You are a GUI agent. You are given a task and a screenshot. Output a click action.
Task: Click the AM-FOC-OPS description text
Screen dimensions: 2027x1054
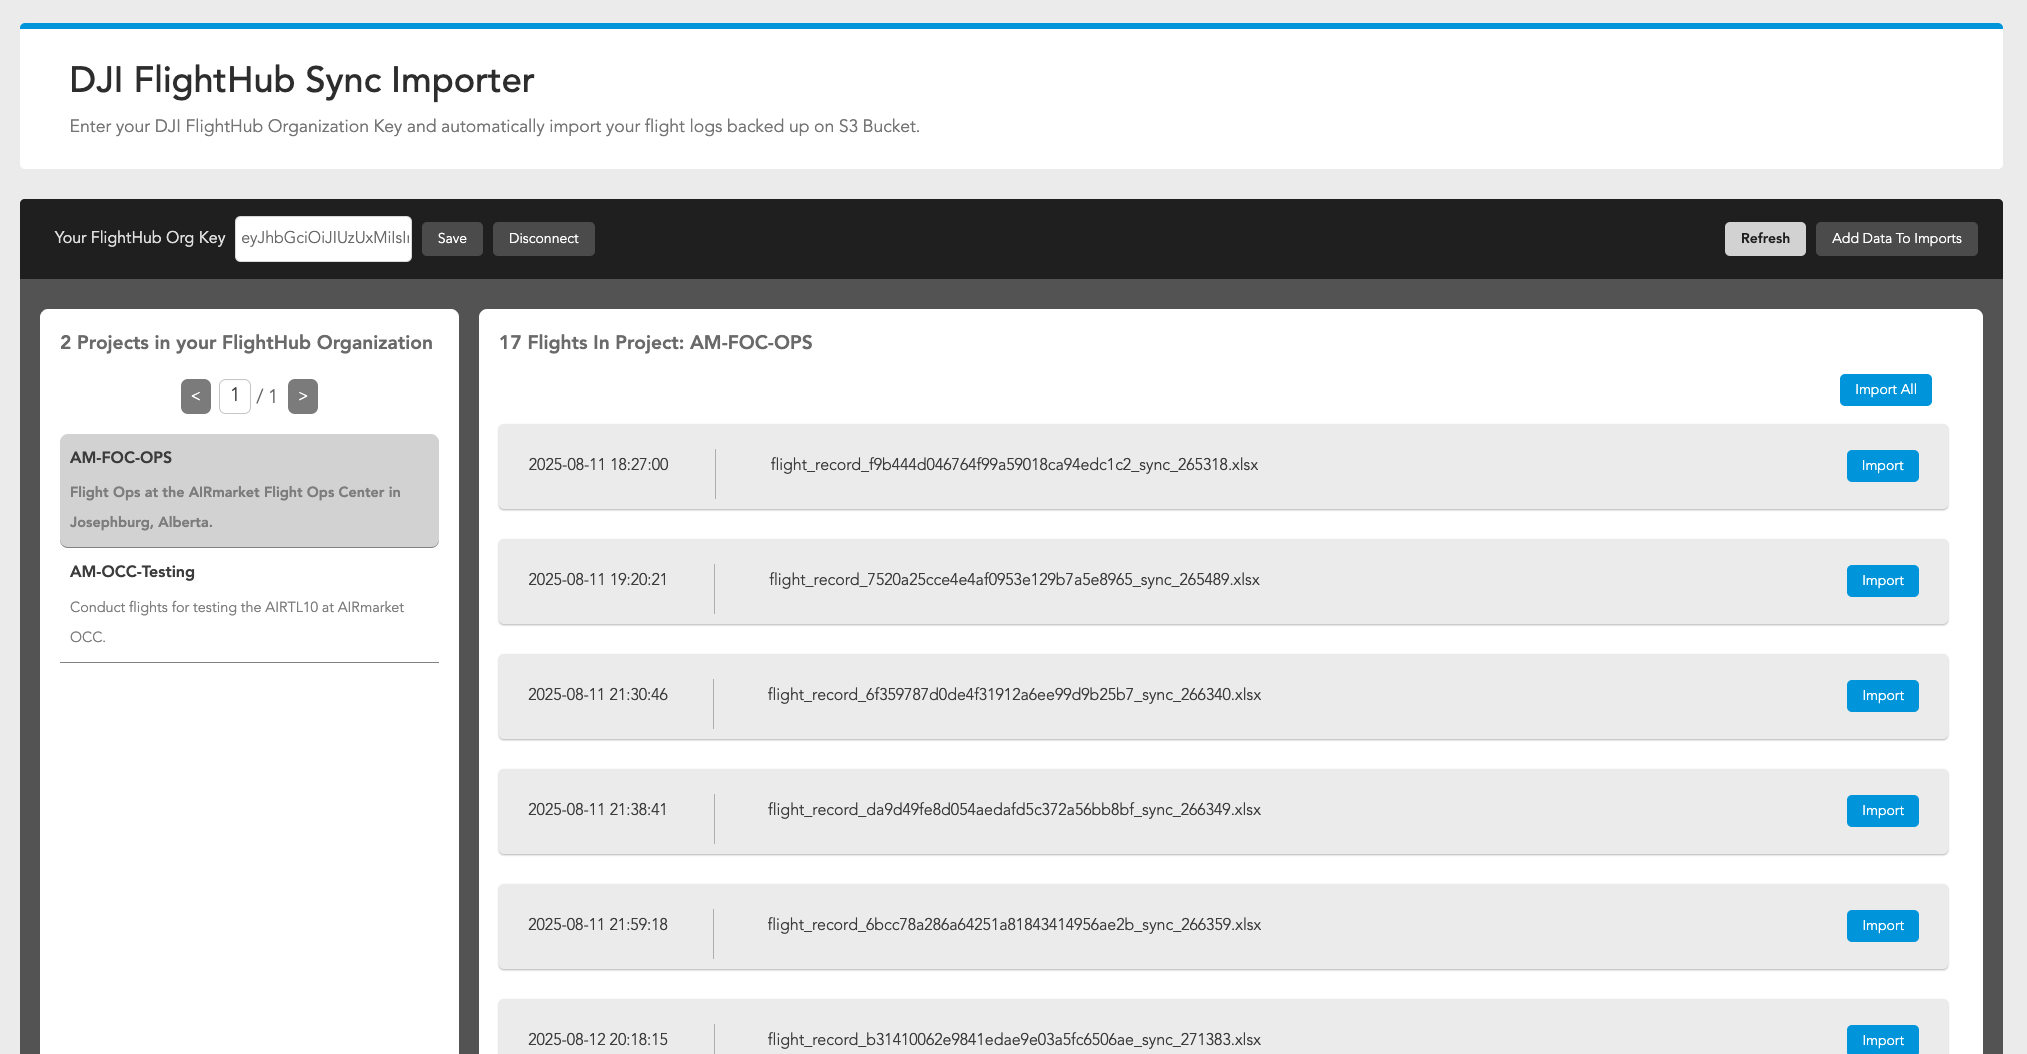[235, 507]
